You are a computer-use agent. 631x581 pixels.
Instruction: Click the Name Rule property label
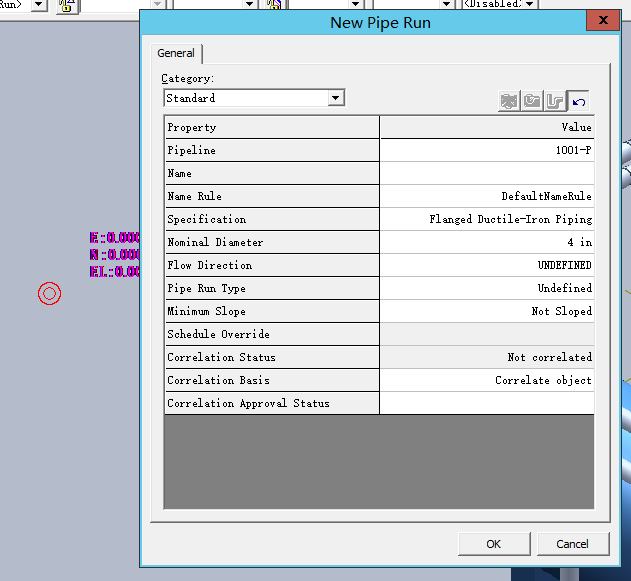pos(272,196)
